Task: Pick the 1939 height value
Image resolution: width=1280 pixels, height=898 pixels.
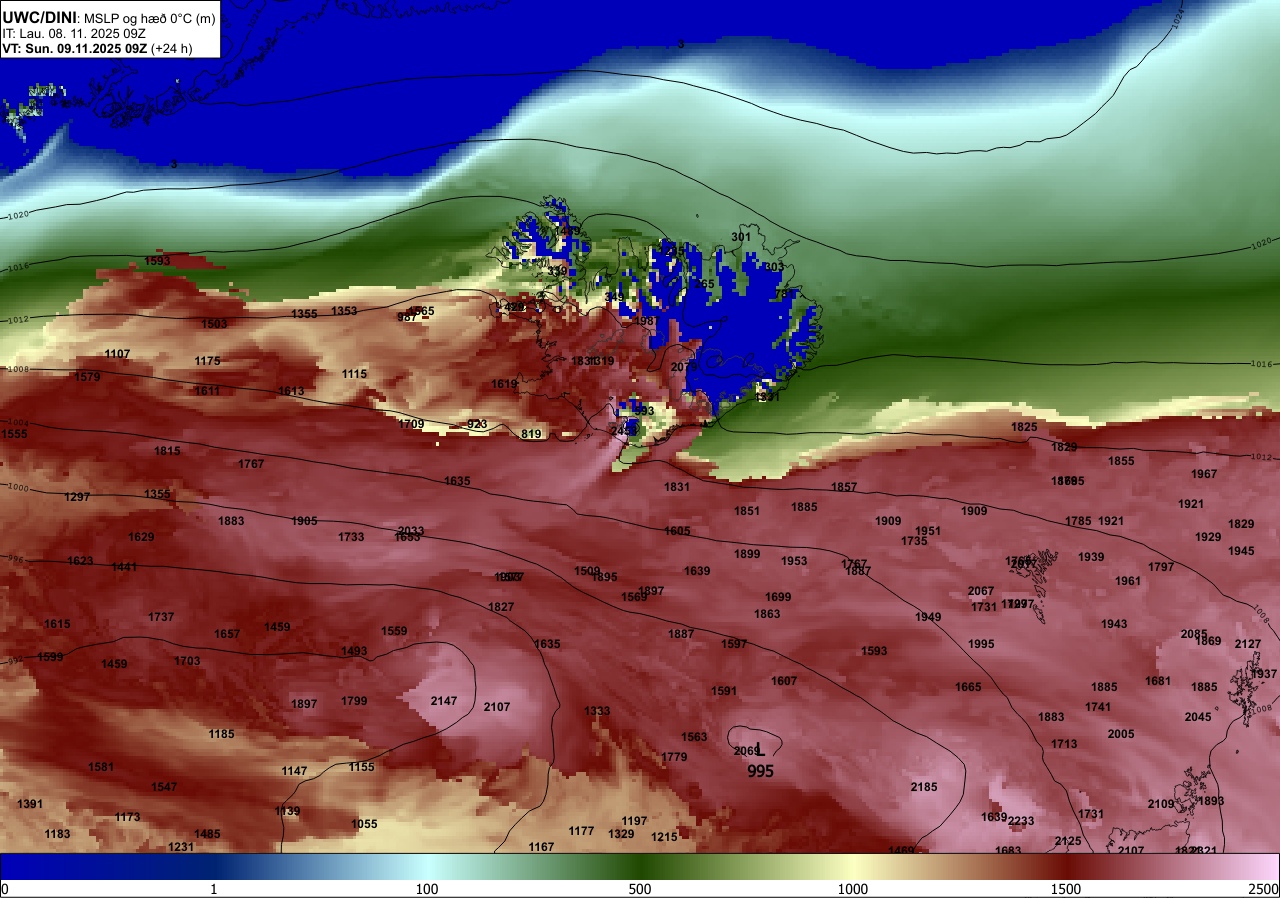Action: click(1091, 557)
